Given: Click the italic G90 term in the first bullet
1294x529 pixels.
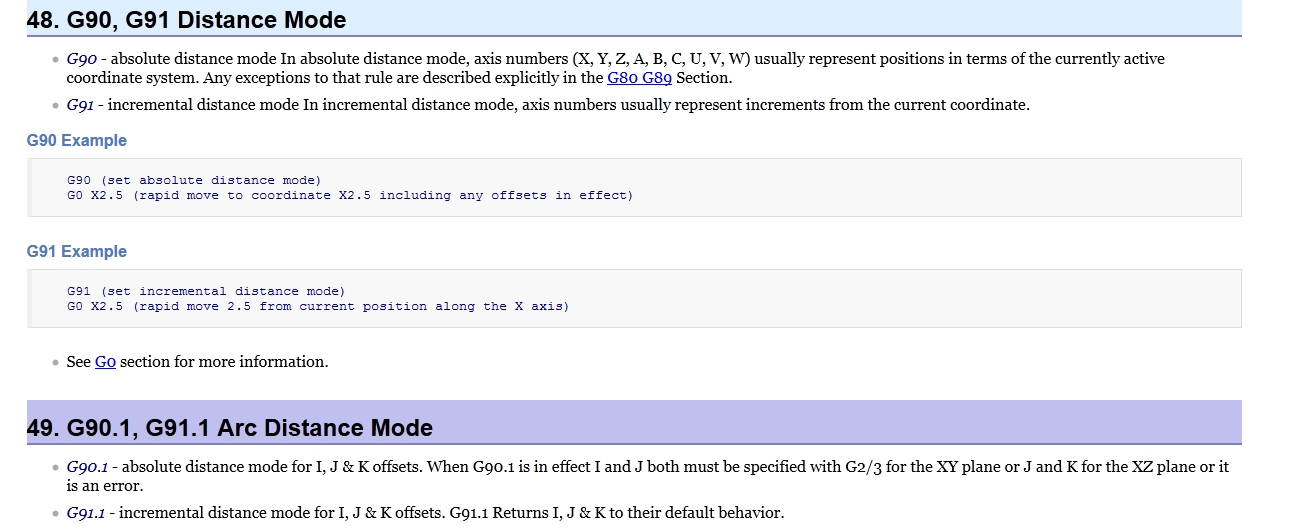Looking at the screenshot, I should [x=81, y=59].
